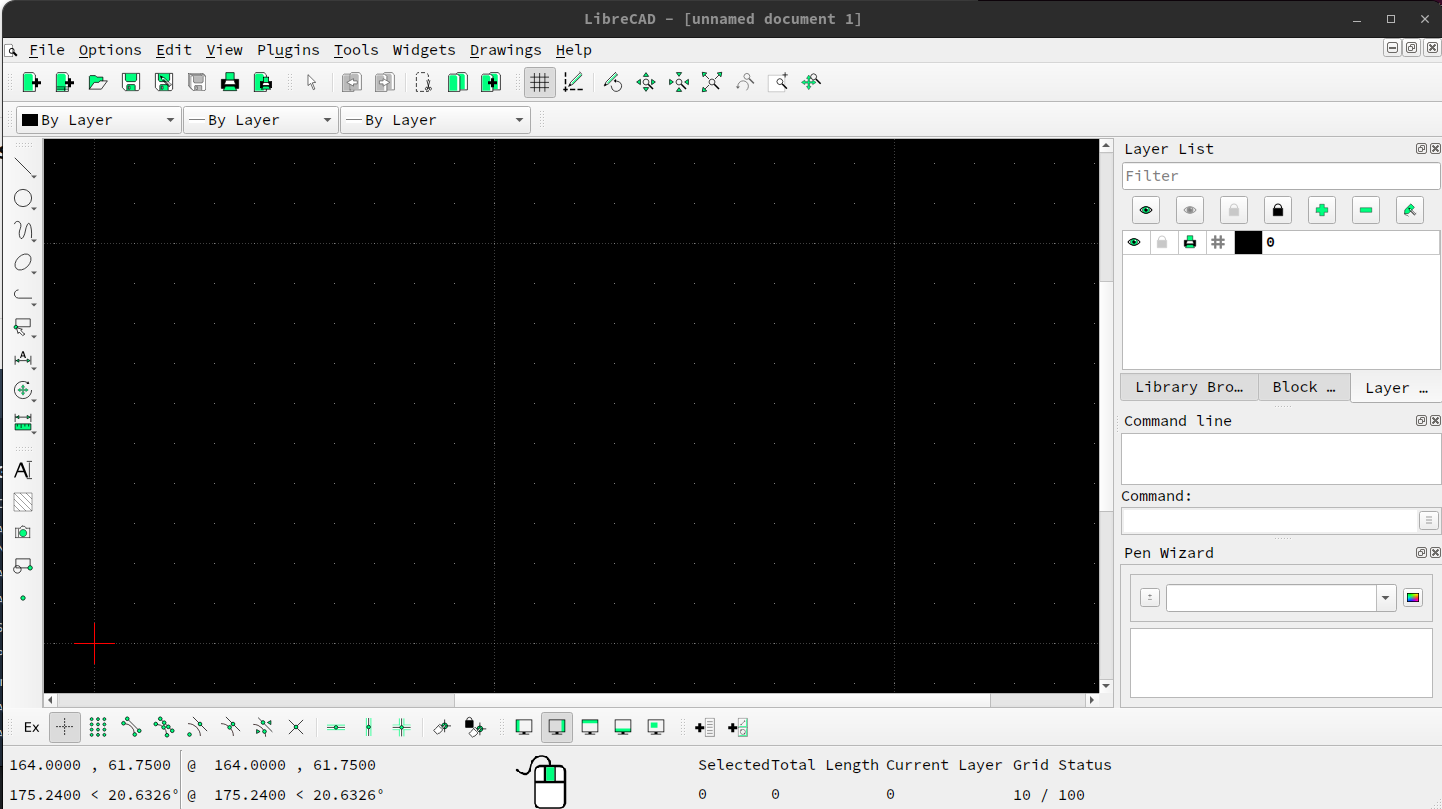Switch to the Library Browser tab
The width and height of the screenshot is (1442, 809).
coord(1189,387)
